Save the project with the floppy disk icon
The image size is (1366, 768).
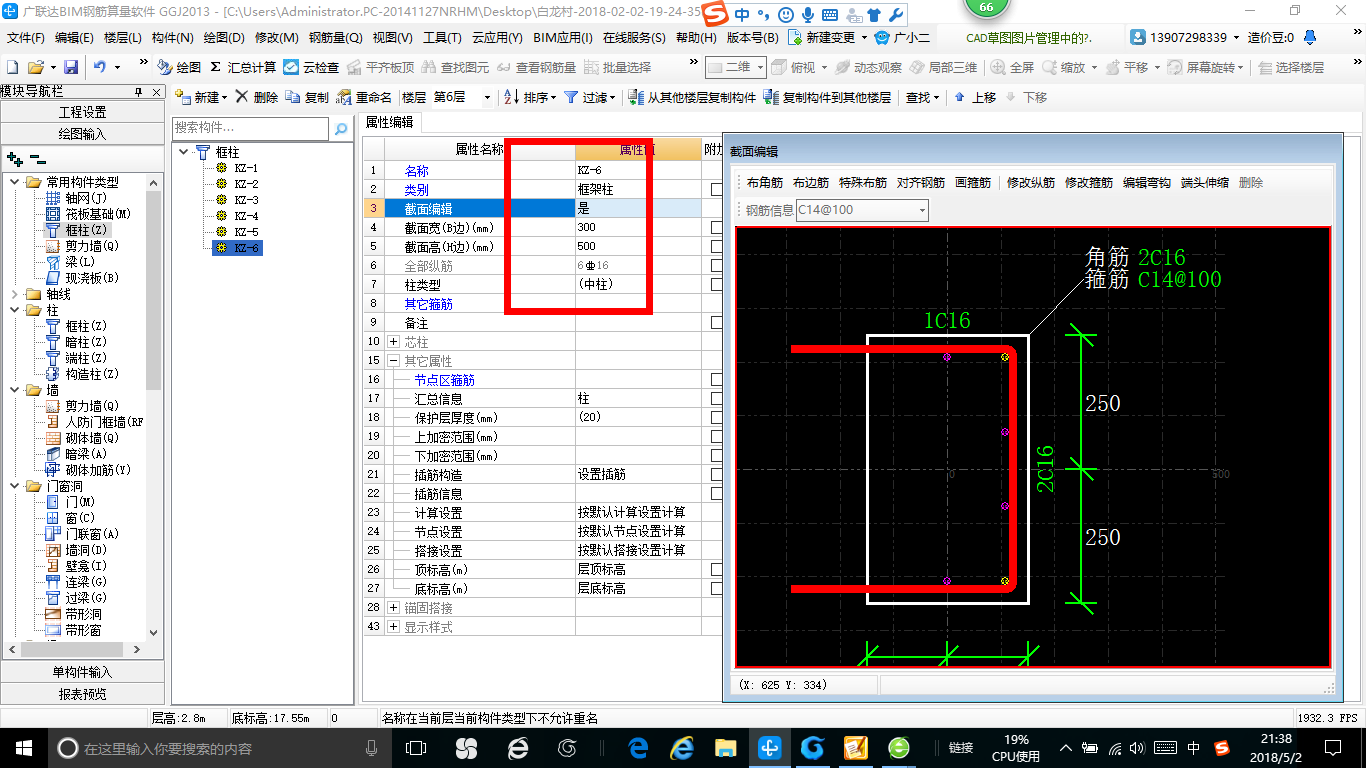pos(71,67)
